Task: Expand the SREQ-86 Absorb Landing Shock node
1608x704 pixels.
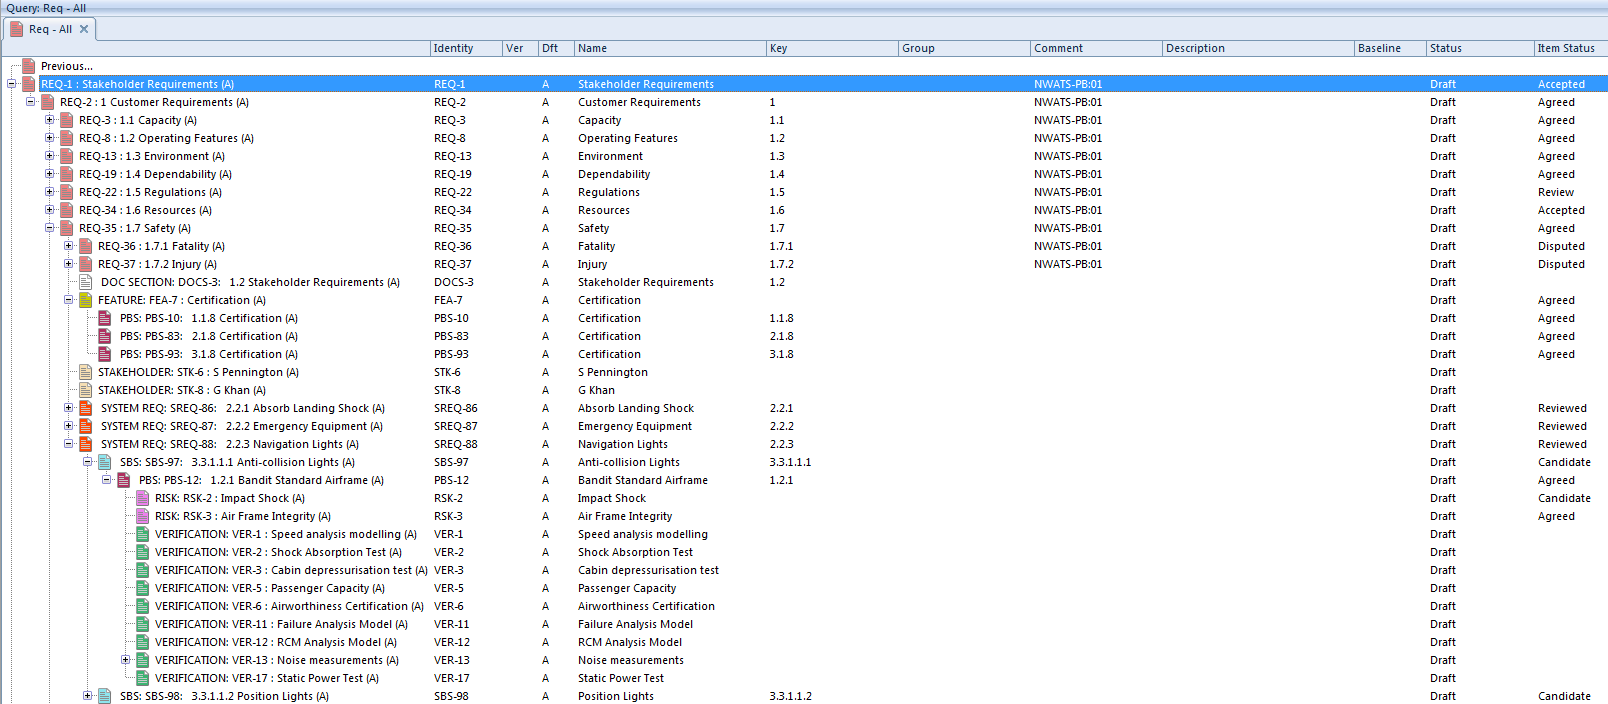Action: (68, 408)
